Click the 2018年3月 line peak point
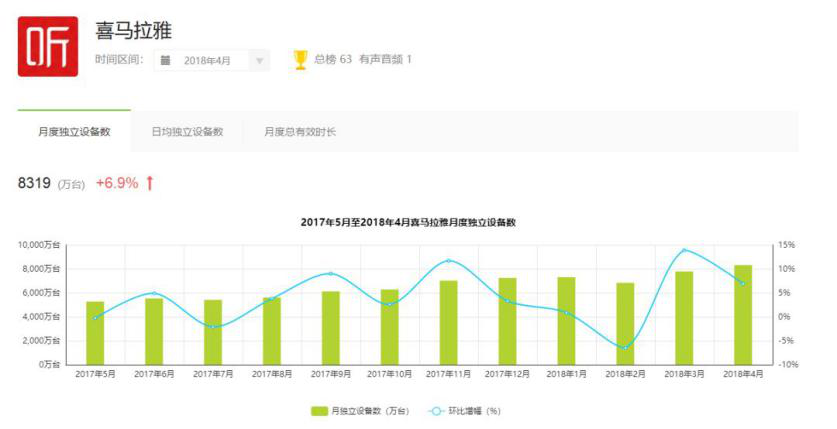The image size is (837, 429). click(684, 250)
